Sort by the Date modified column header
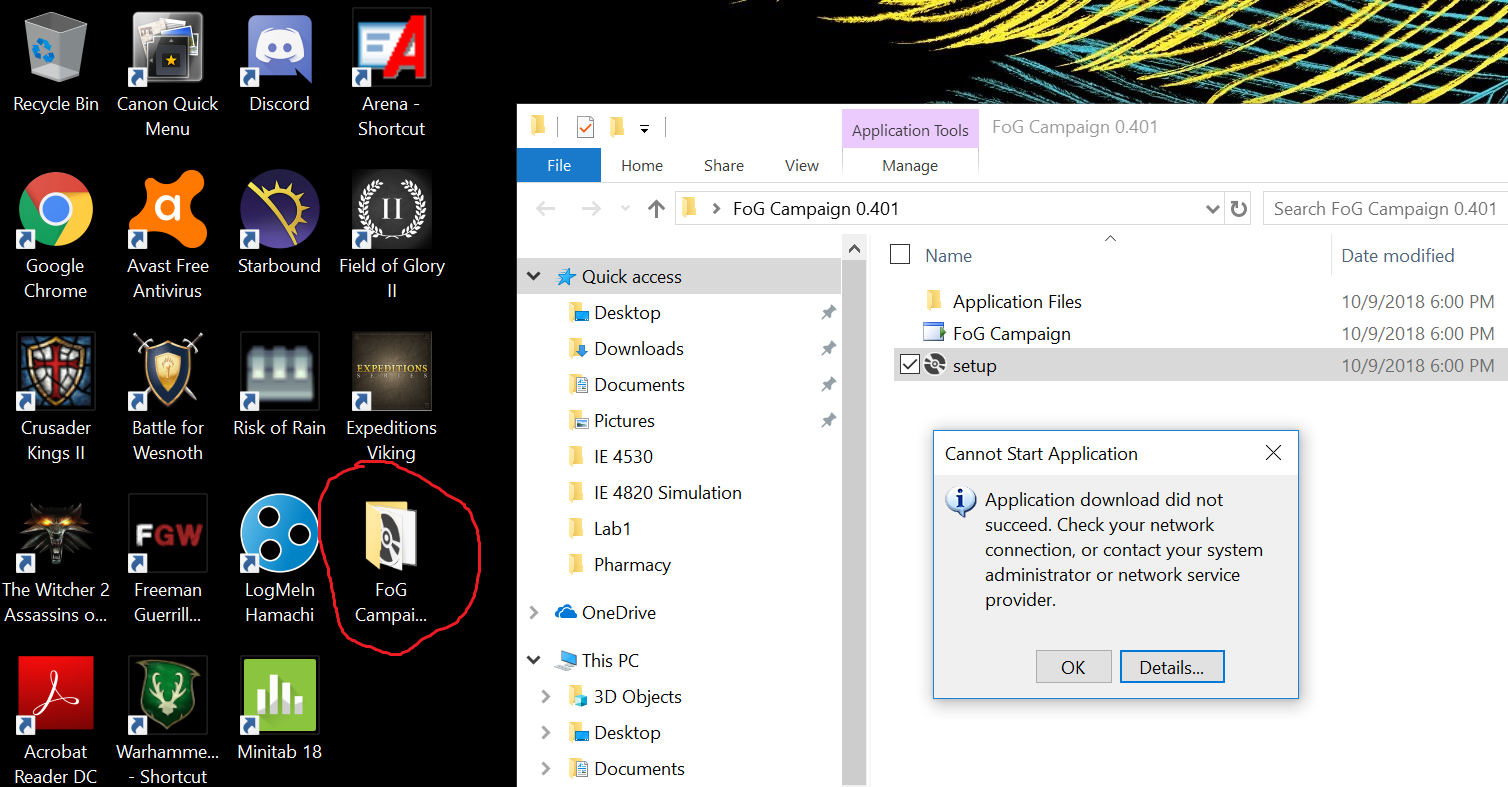The height and width of the screenshot is (787, 1508). (x=1398, y=256)
